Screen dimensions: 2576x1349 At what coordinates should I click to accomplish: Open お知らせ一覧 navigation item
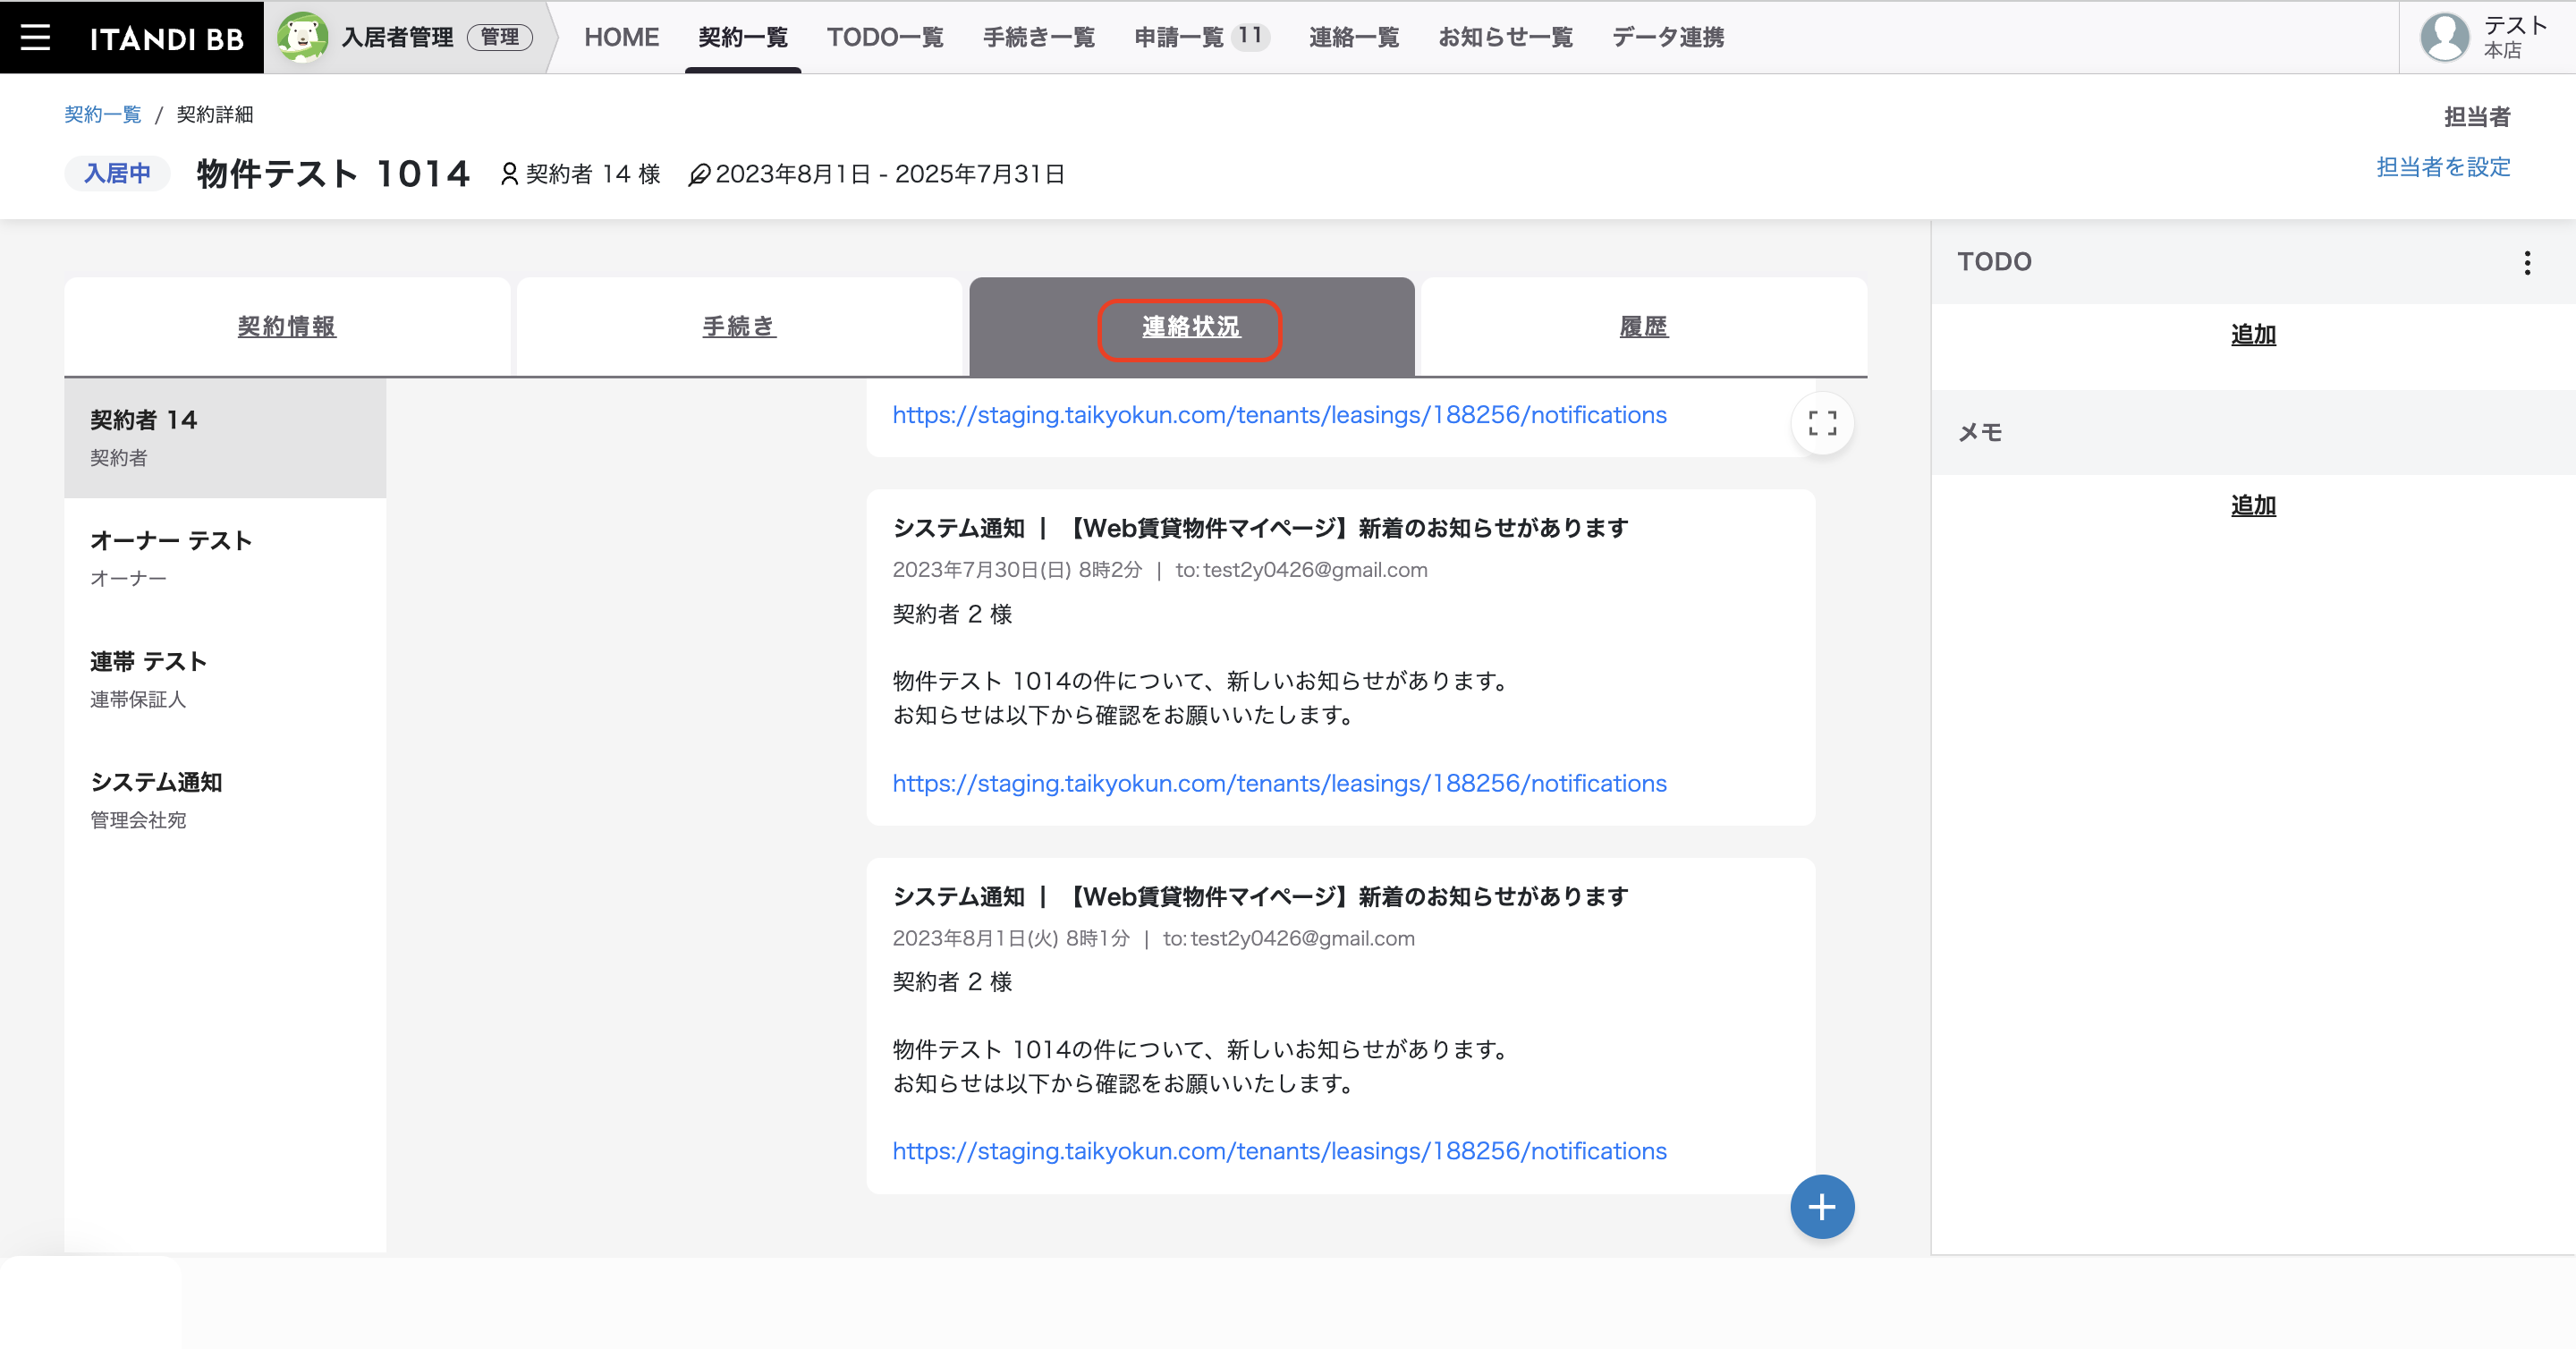pos(1505,37)
